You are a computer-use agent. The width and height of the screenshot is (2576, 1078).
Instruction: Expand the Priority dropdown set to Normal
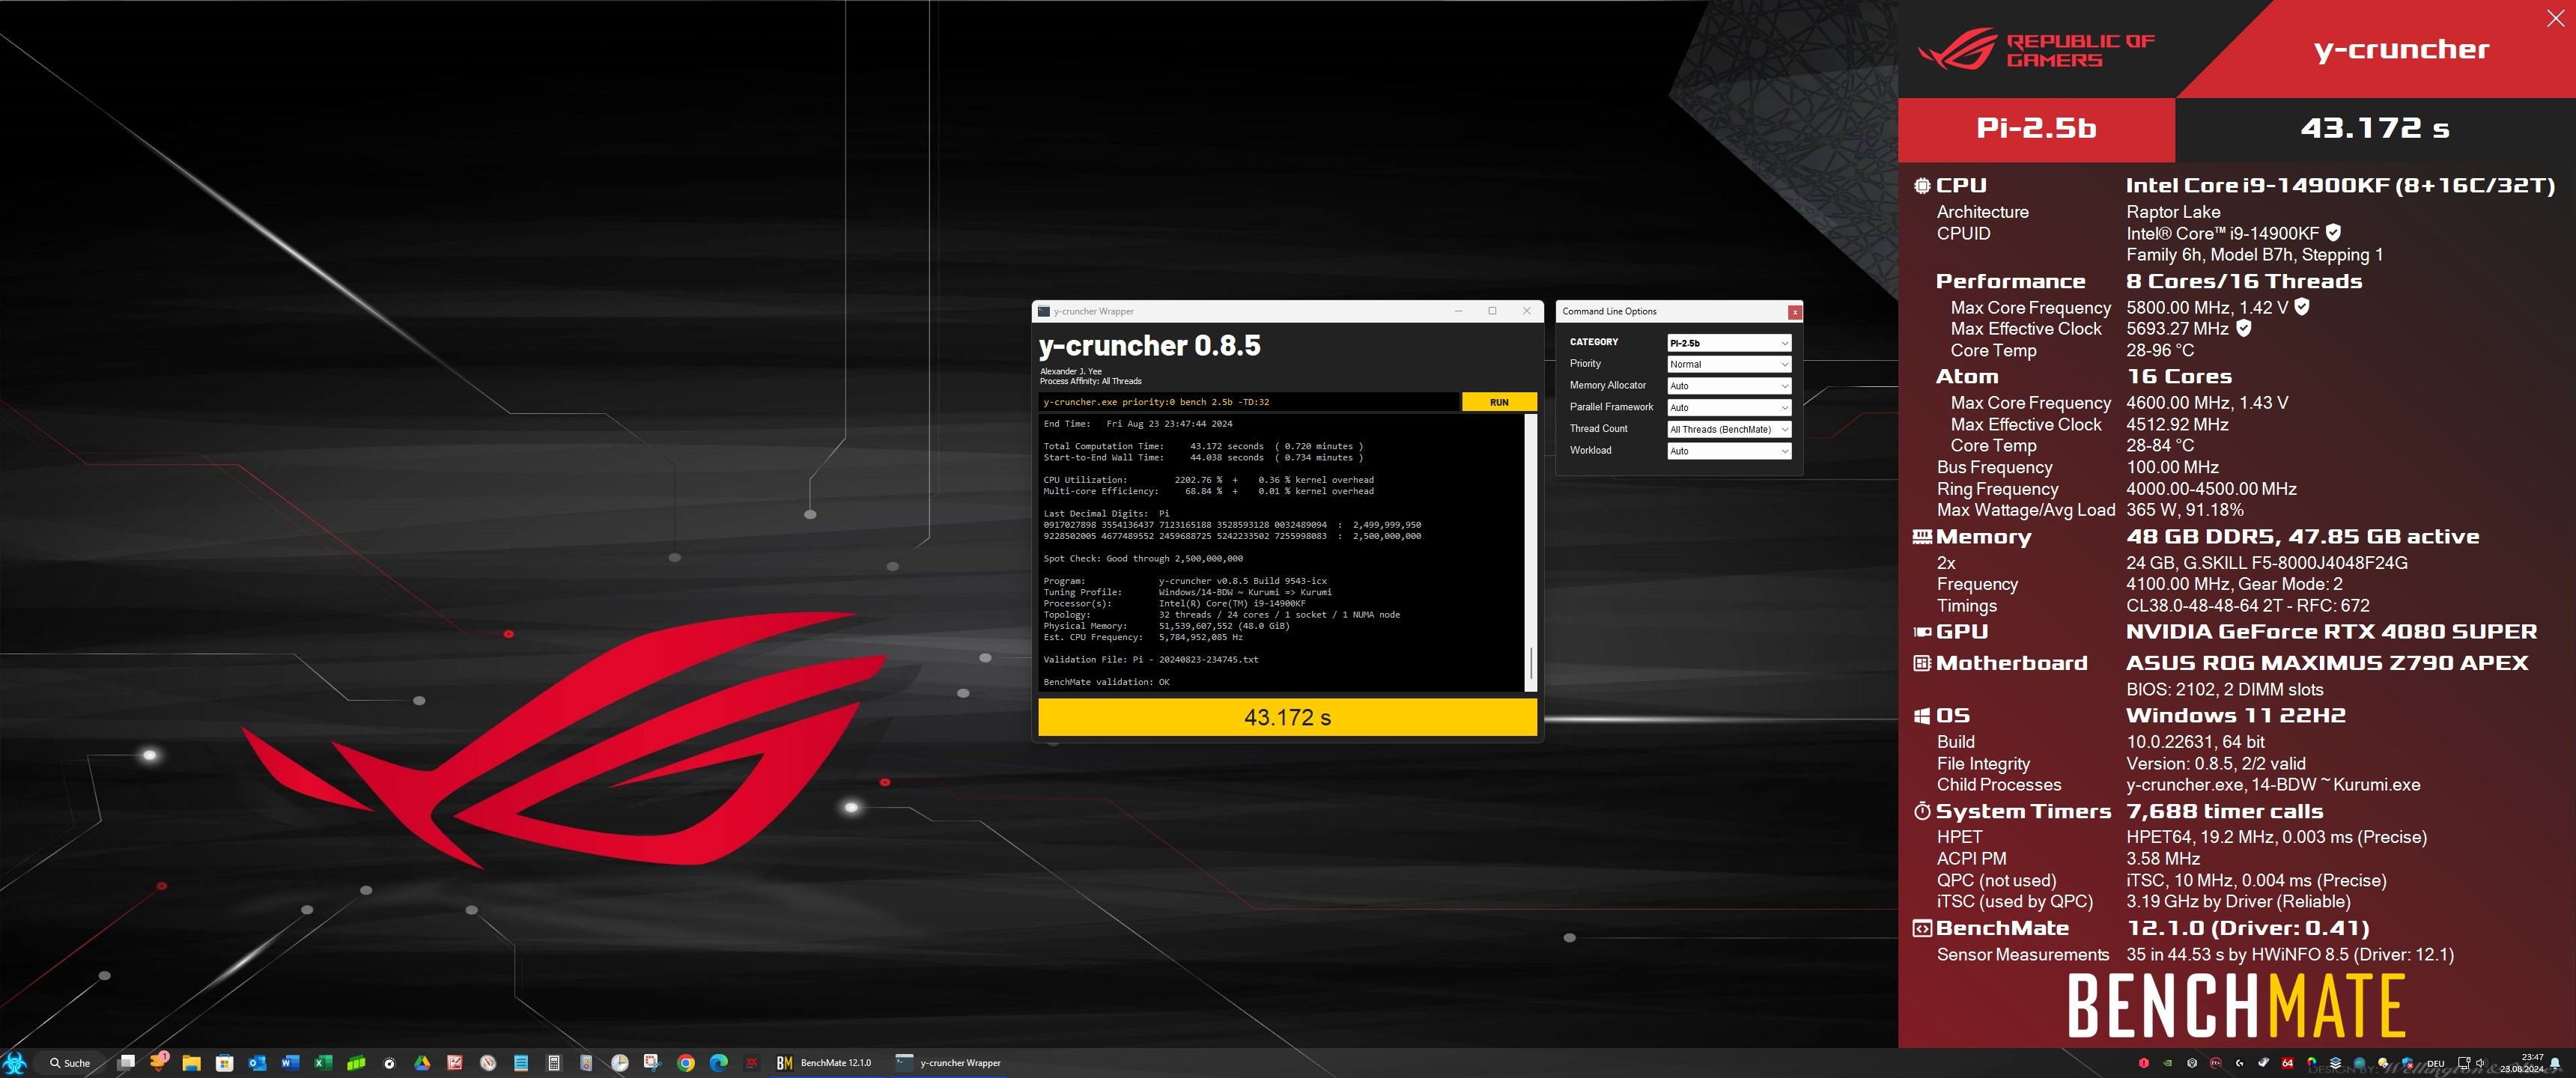pyautogui.click(x=1728, y=364)
